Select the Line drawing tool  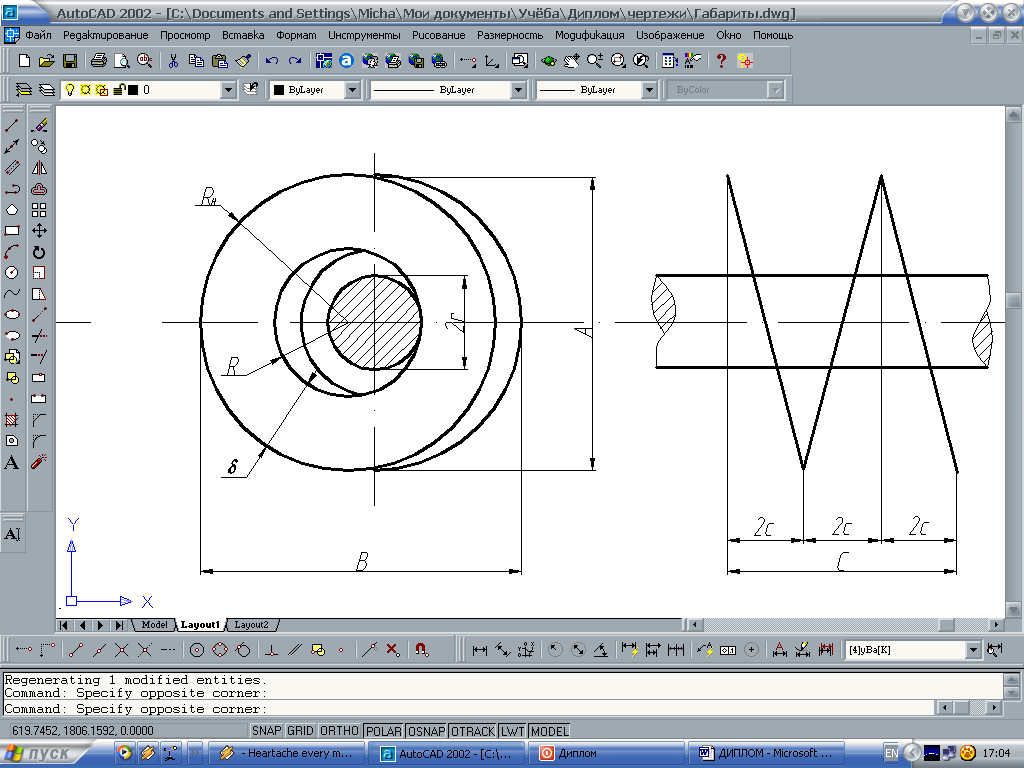coord(12,126)
